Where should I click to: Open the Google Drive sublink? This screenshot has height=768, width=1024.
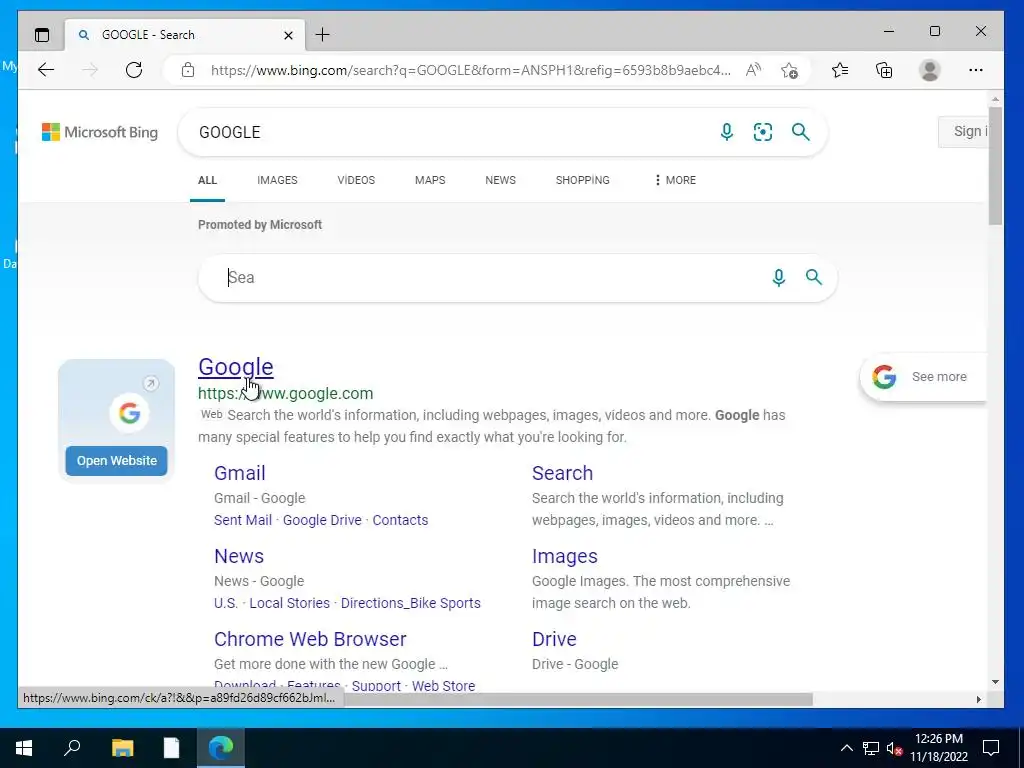point(322,520)
